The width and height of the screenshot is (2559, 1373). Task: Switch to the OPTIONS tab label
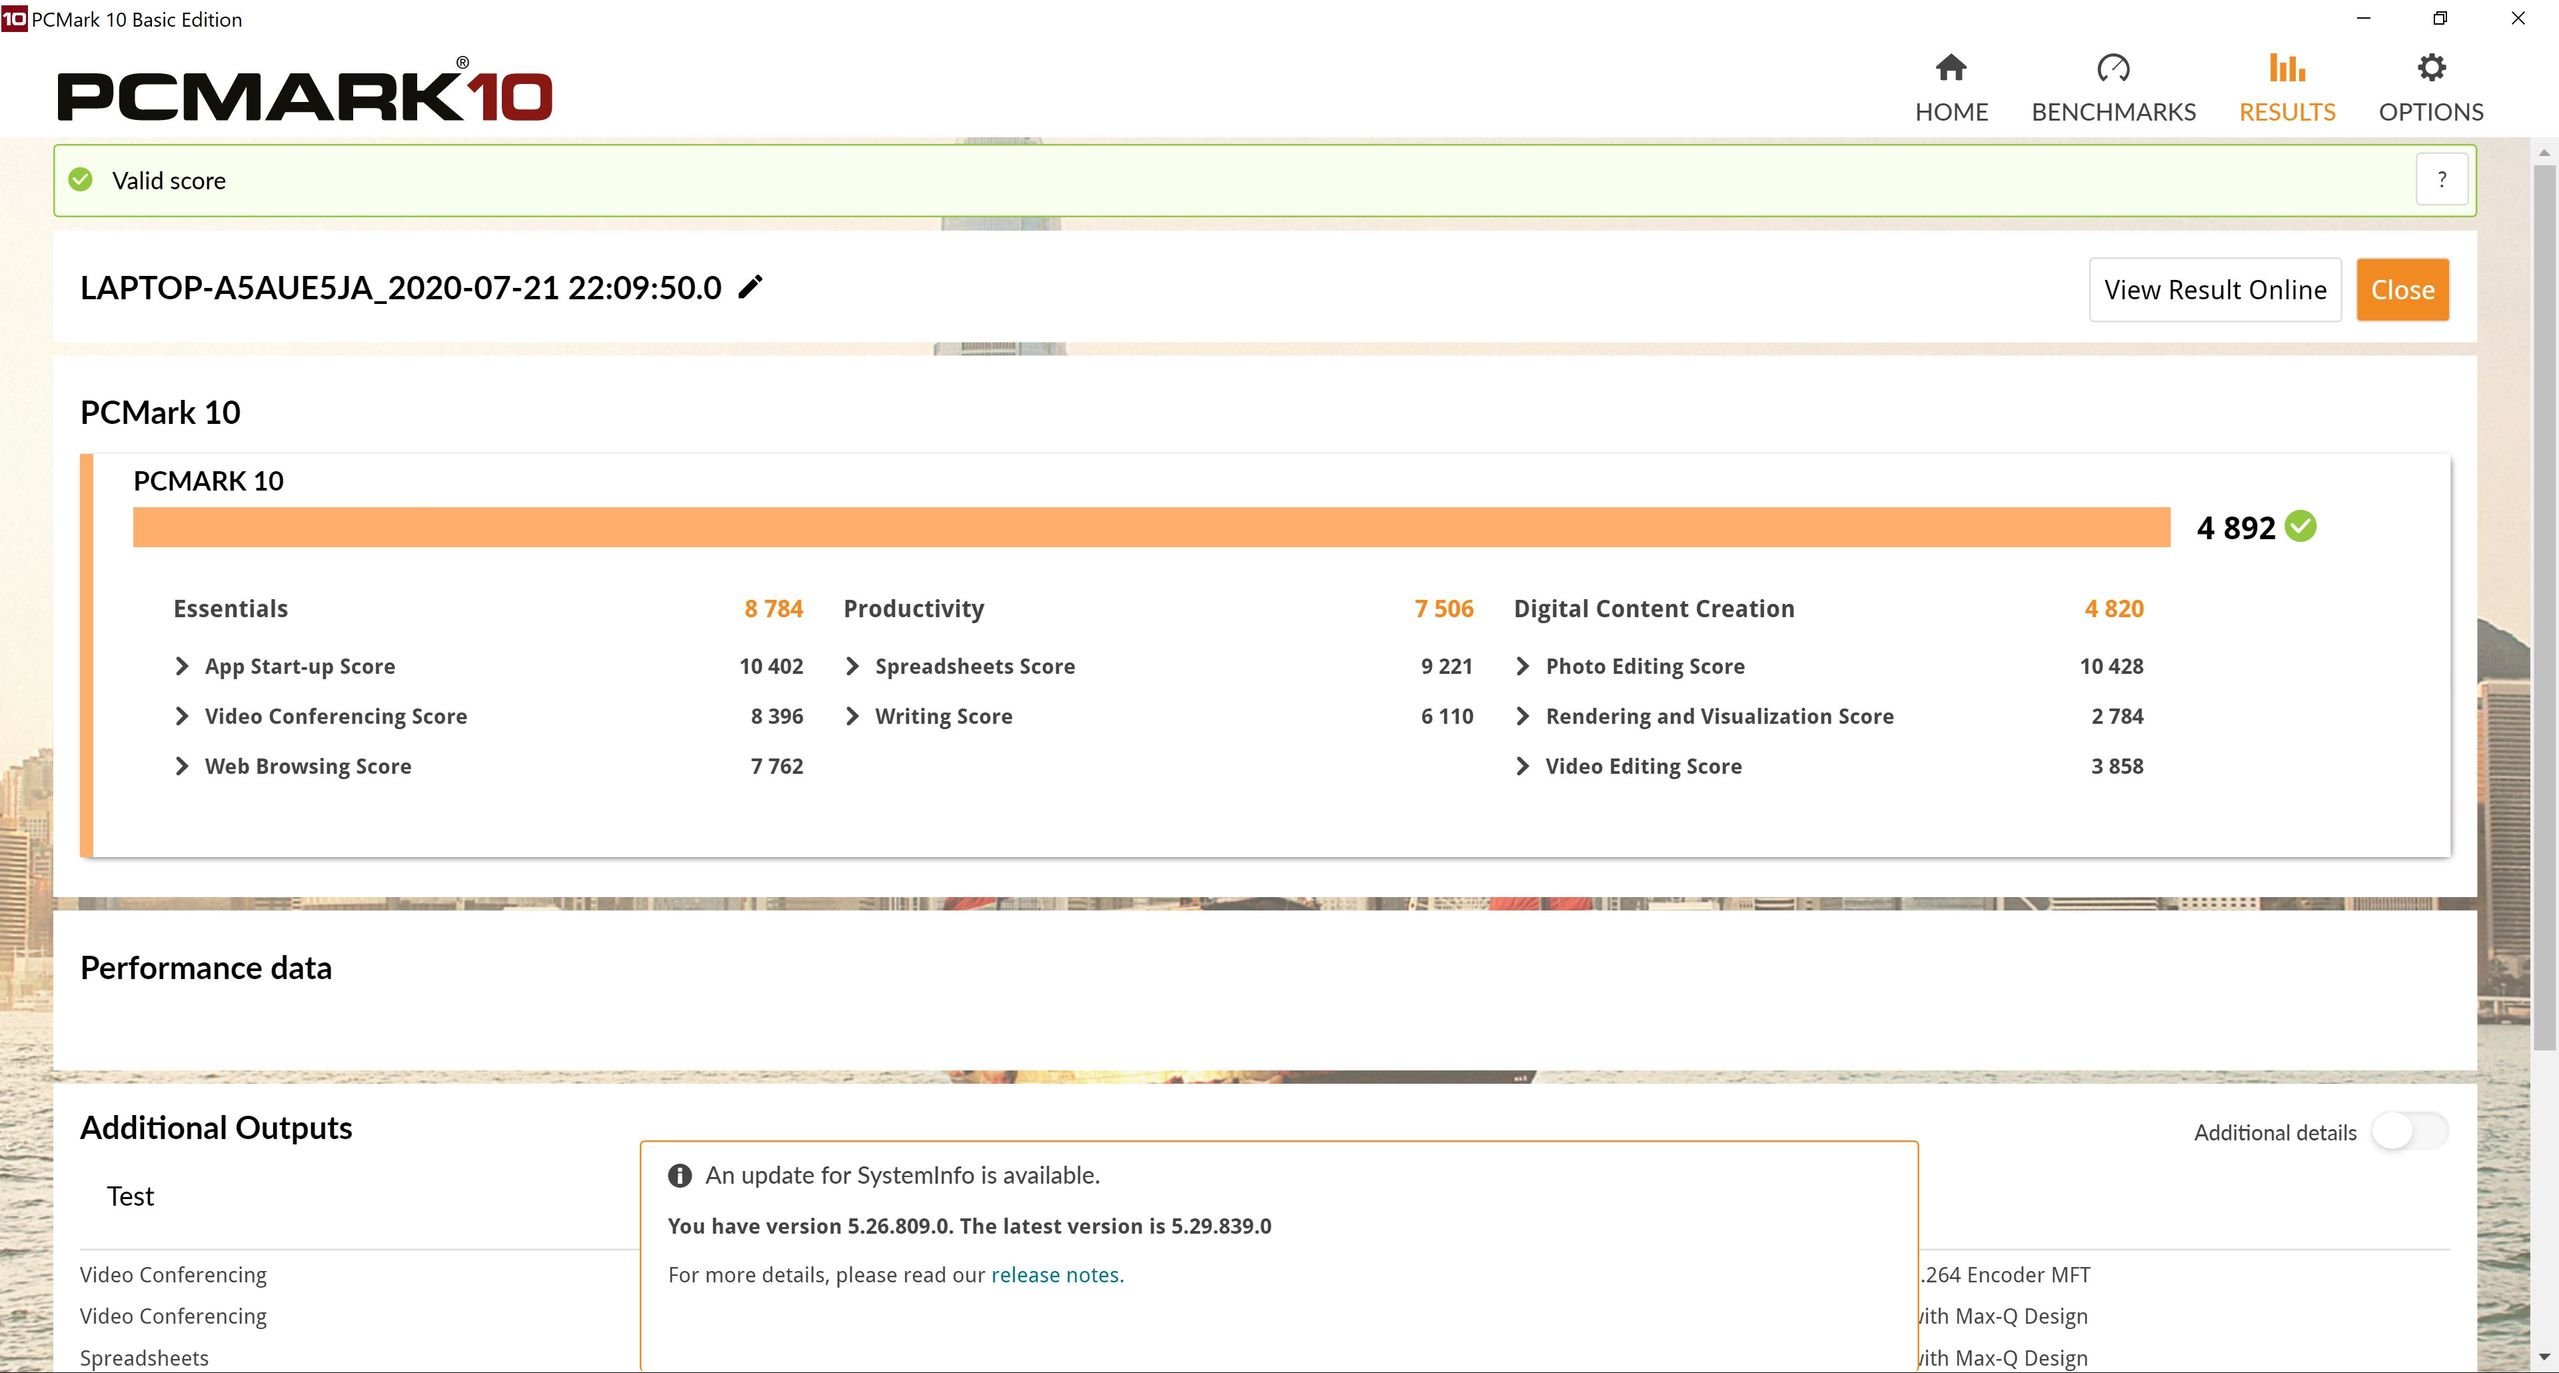(2430, 112)
